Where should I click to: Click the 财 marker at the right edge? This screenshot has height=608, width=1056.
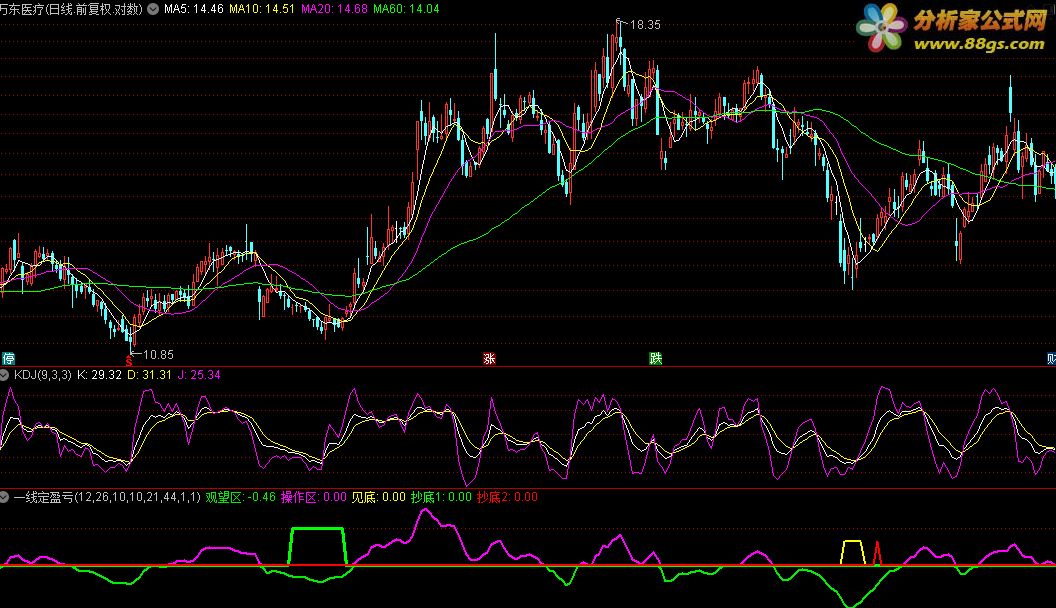tap(1051, 359)
